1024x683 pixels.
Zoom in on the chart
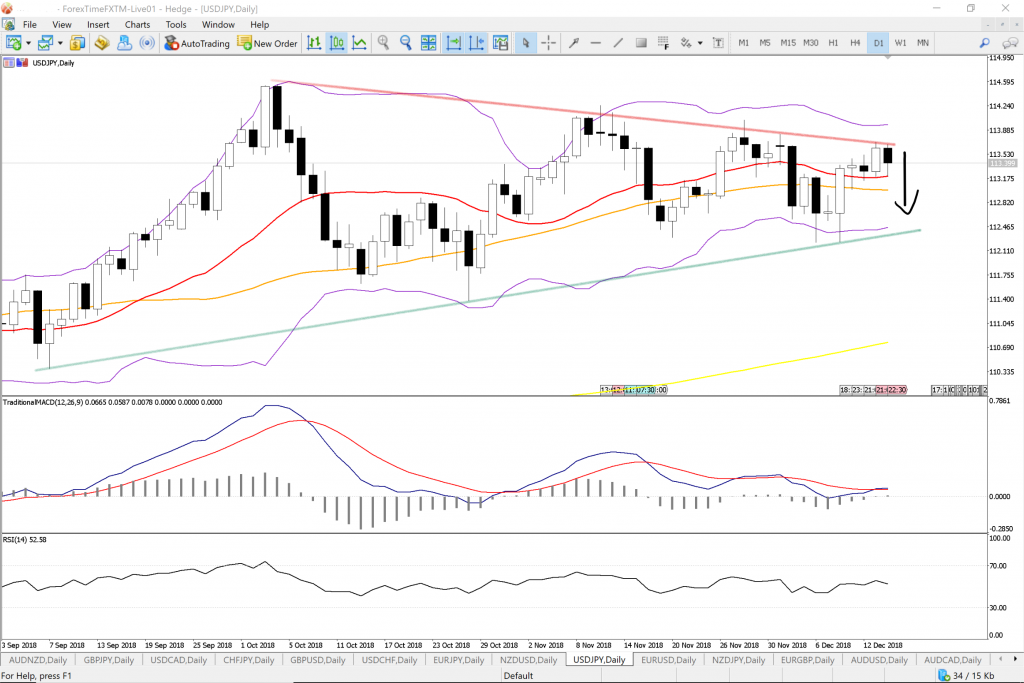pos(384,43)
